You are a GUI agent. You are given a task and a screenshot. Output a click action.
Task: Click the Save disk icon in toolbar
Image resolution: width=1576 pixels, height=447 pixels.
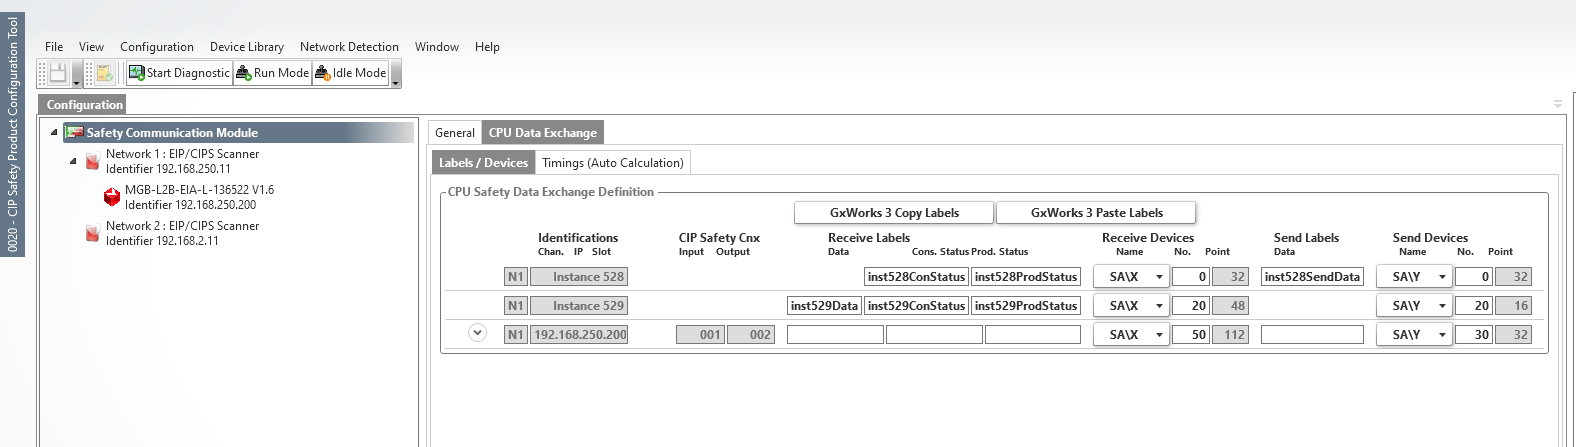[x=58, y=73]
